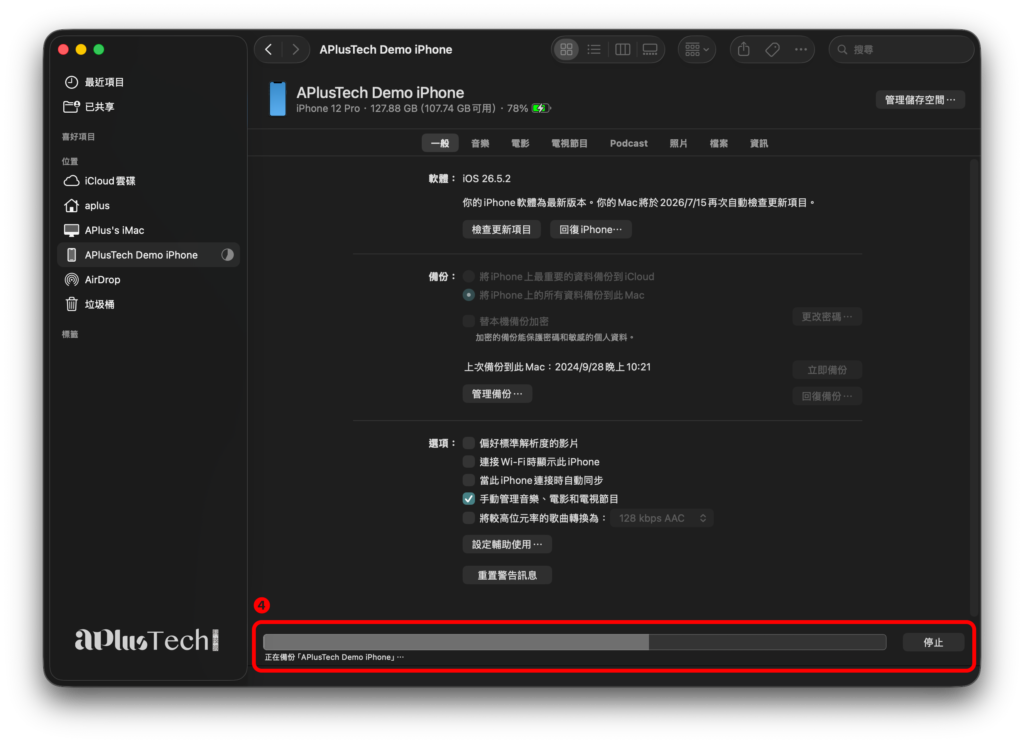Open the group-by options dropdown
The width and height of the screenshot is (1024, 744).
click(x=697, y=50)
